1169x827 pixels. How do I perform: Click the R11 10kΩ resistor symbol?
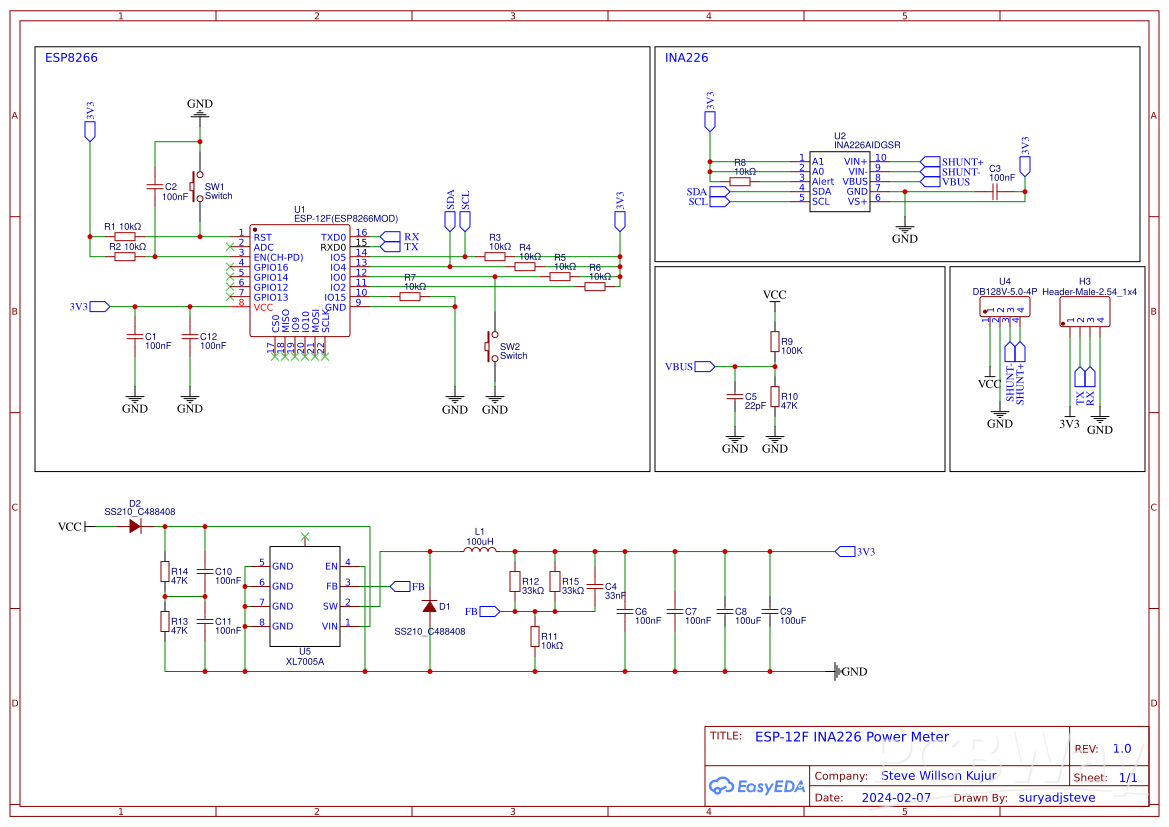click(534, 636)
